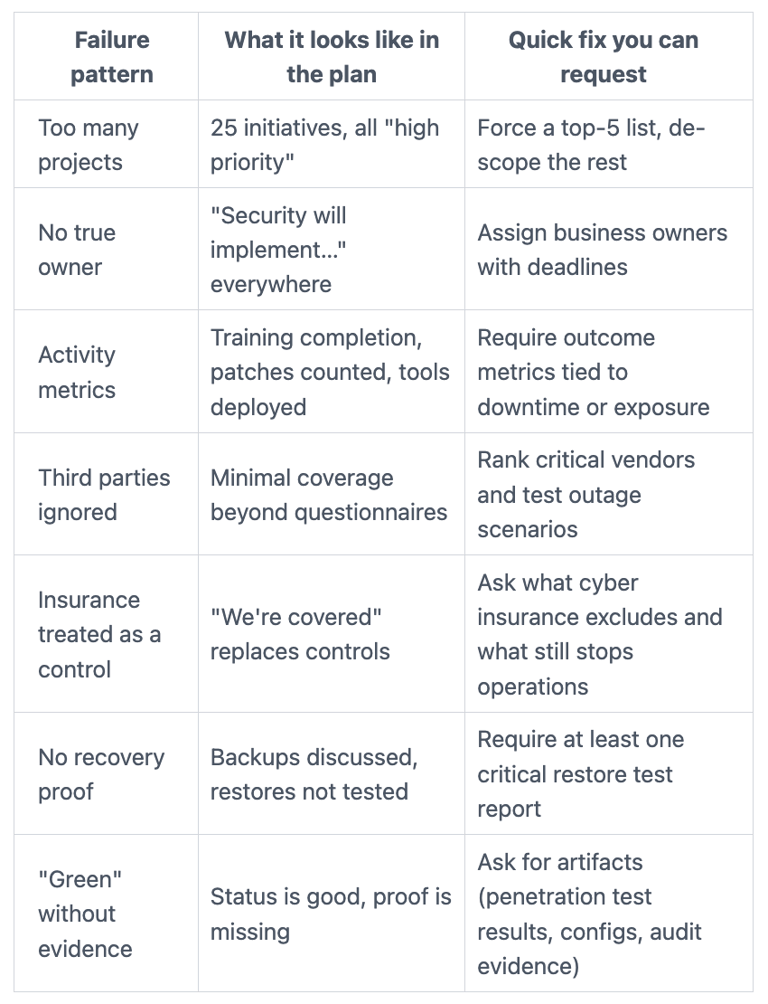The image size is (768, 1004).
Task: Select the "Green without evidence" cell
Action: click(85, 914)
